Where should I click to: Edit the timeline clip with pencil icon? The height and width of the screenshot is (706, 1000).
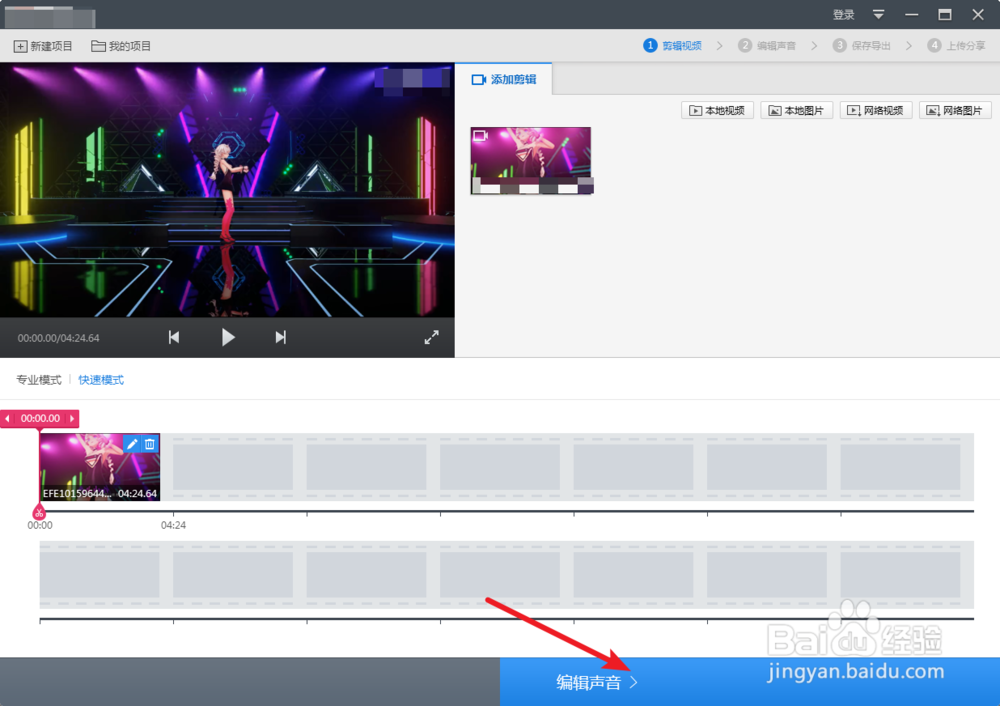coord(132,444)
